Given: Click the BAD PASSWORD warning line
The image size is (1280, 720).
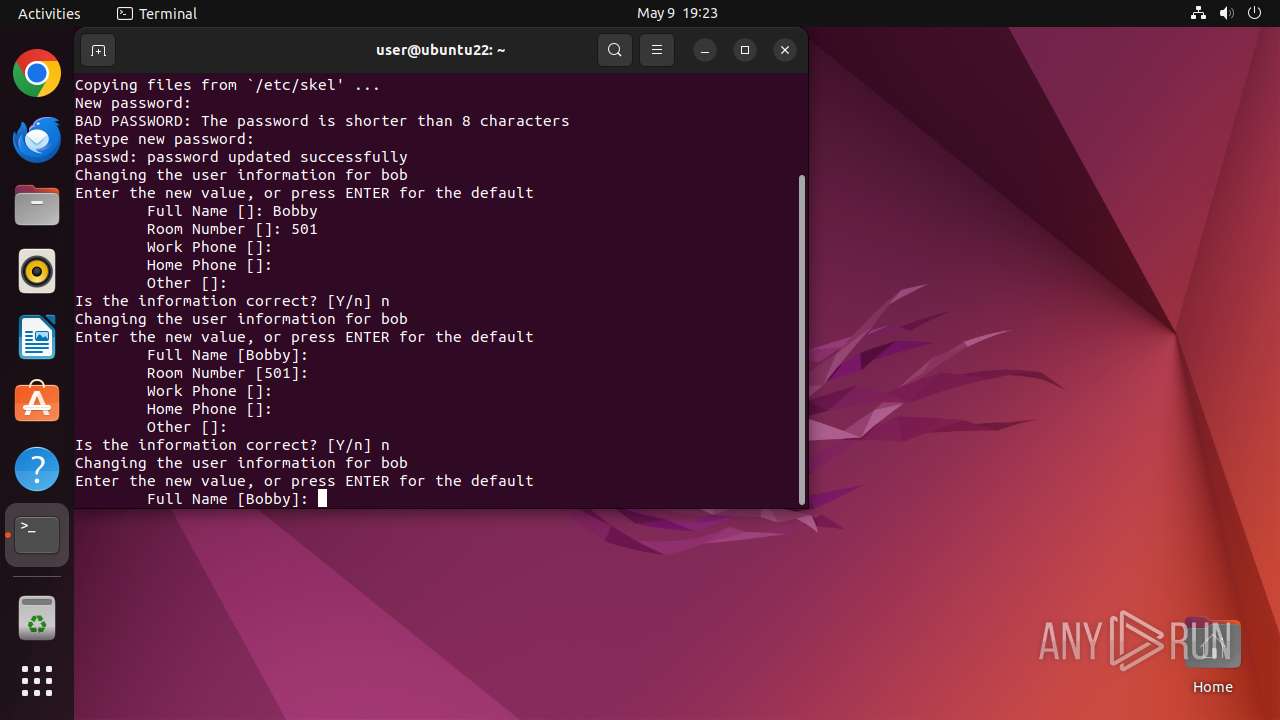Looking at the screenshot, I should (x=322, y=121).
